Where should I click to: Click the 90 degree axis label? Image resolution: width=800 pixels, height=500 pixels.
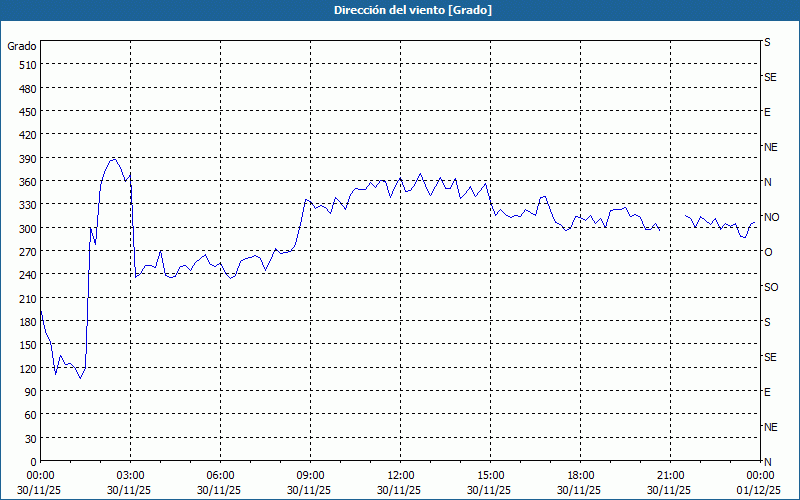(31, 392)
